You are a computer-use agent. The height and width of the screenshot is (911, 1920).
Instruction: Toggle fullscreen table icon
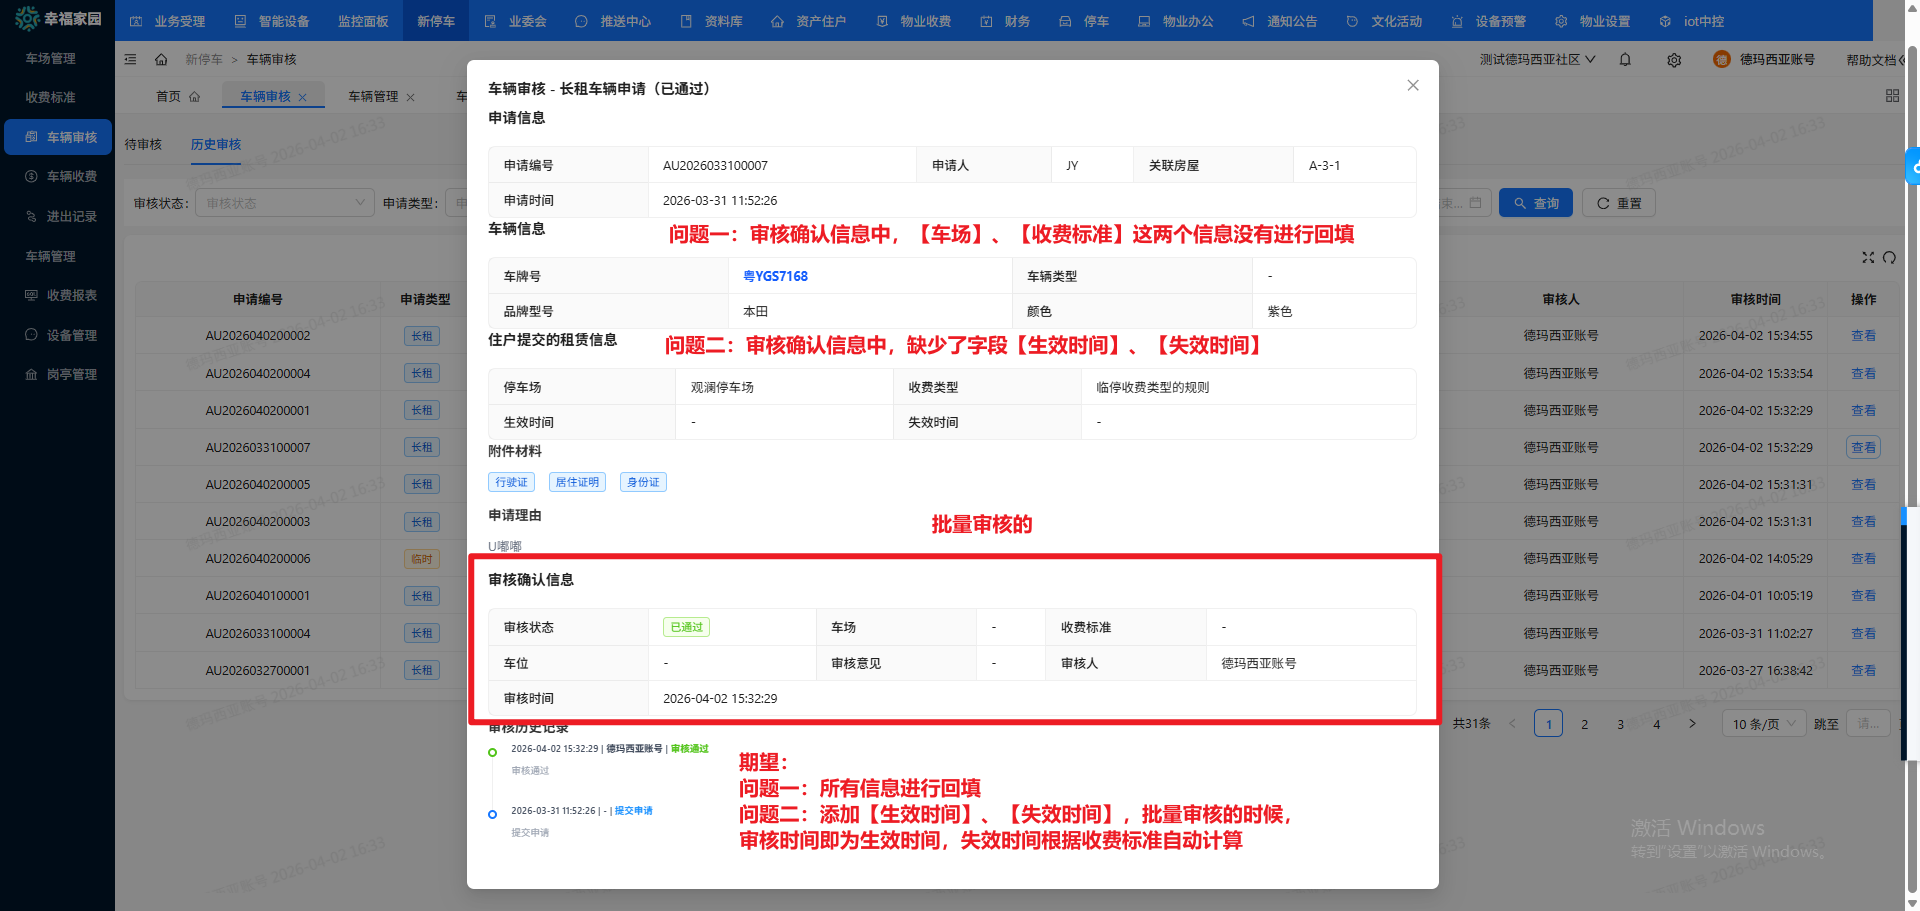[x=1867, y=258]
